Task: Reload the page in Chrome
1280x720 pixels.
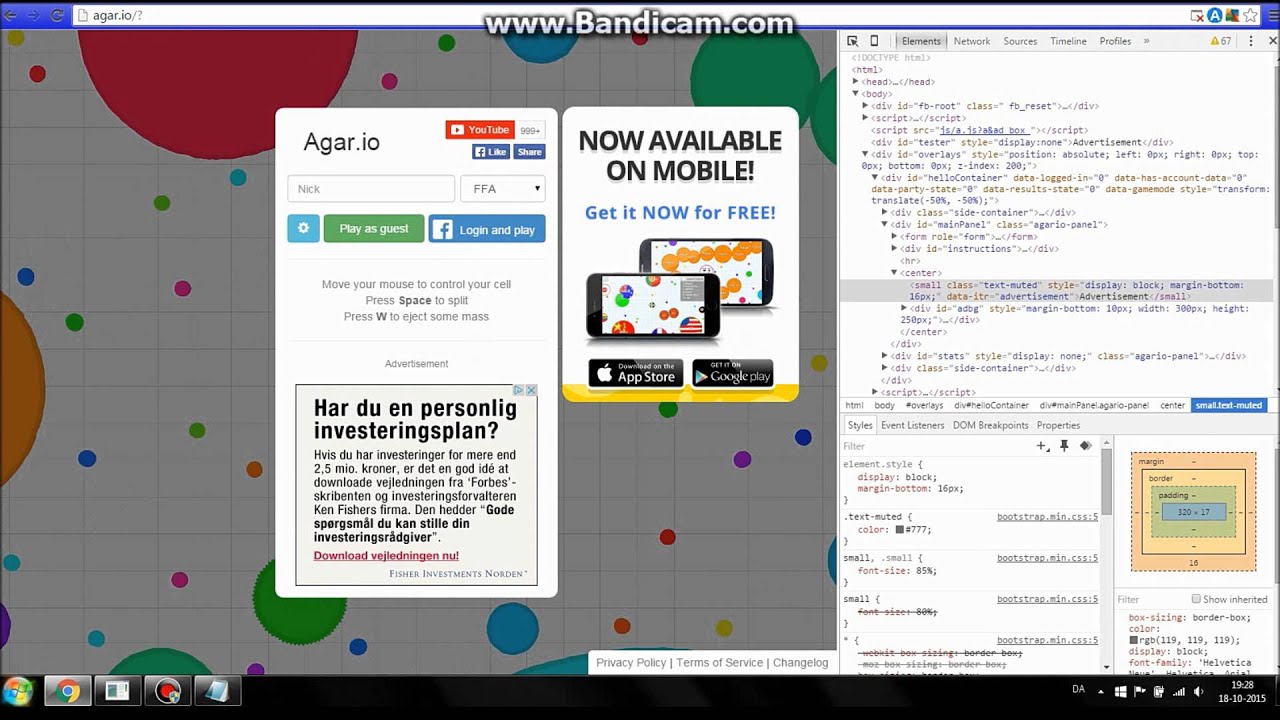Action: 57,15
